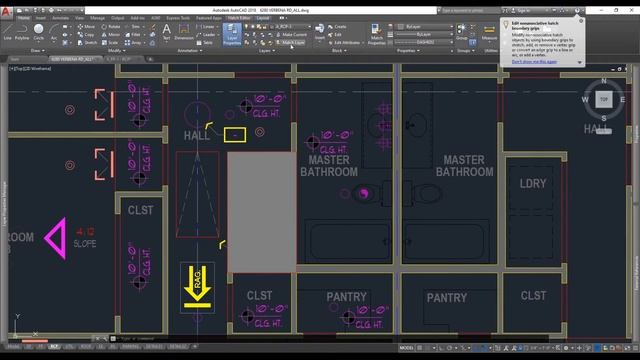Open a new drawing tab plus button
Screen dimensions: 640x360
tap(150, 59)
